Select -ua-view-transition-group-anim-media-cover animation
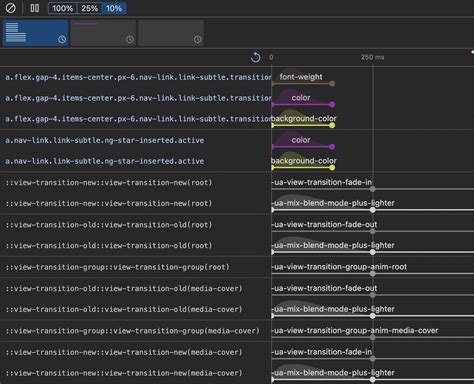Image resolution: width=474 pixels, height=384 pixels. (x=355, y=330)
